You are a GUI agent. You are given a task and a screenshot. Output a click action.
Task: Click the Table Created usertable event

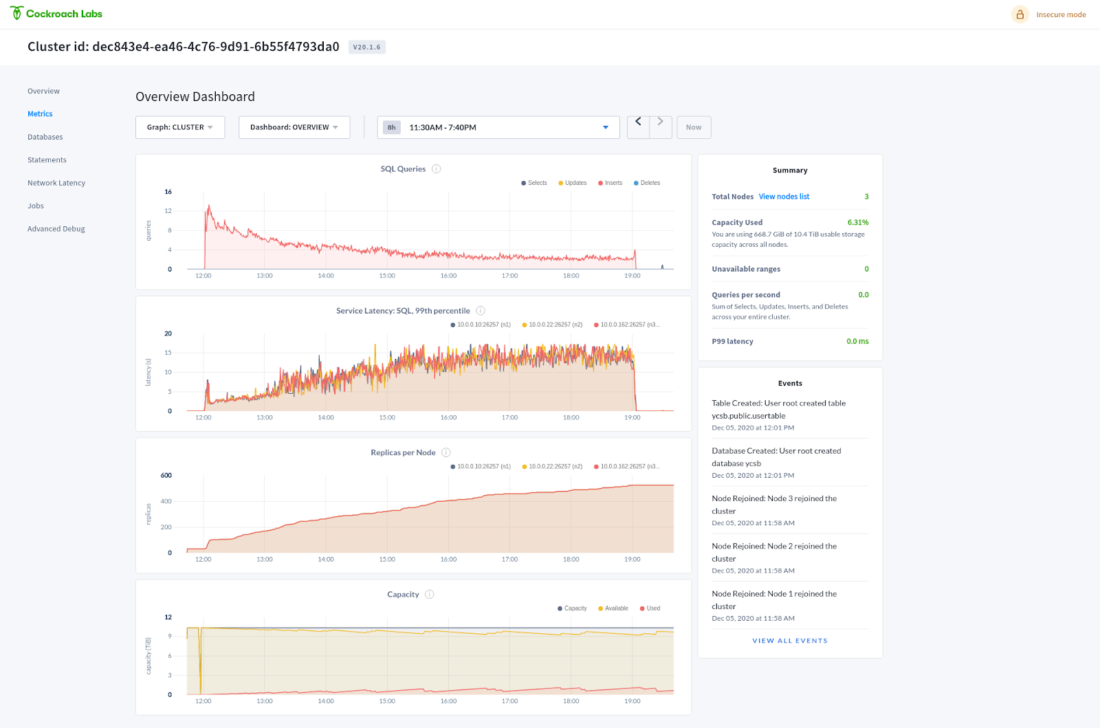click(x=790, y=414)
